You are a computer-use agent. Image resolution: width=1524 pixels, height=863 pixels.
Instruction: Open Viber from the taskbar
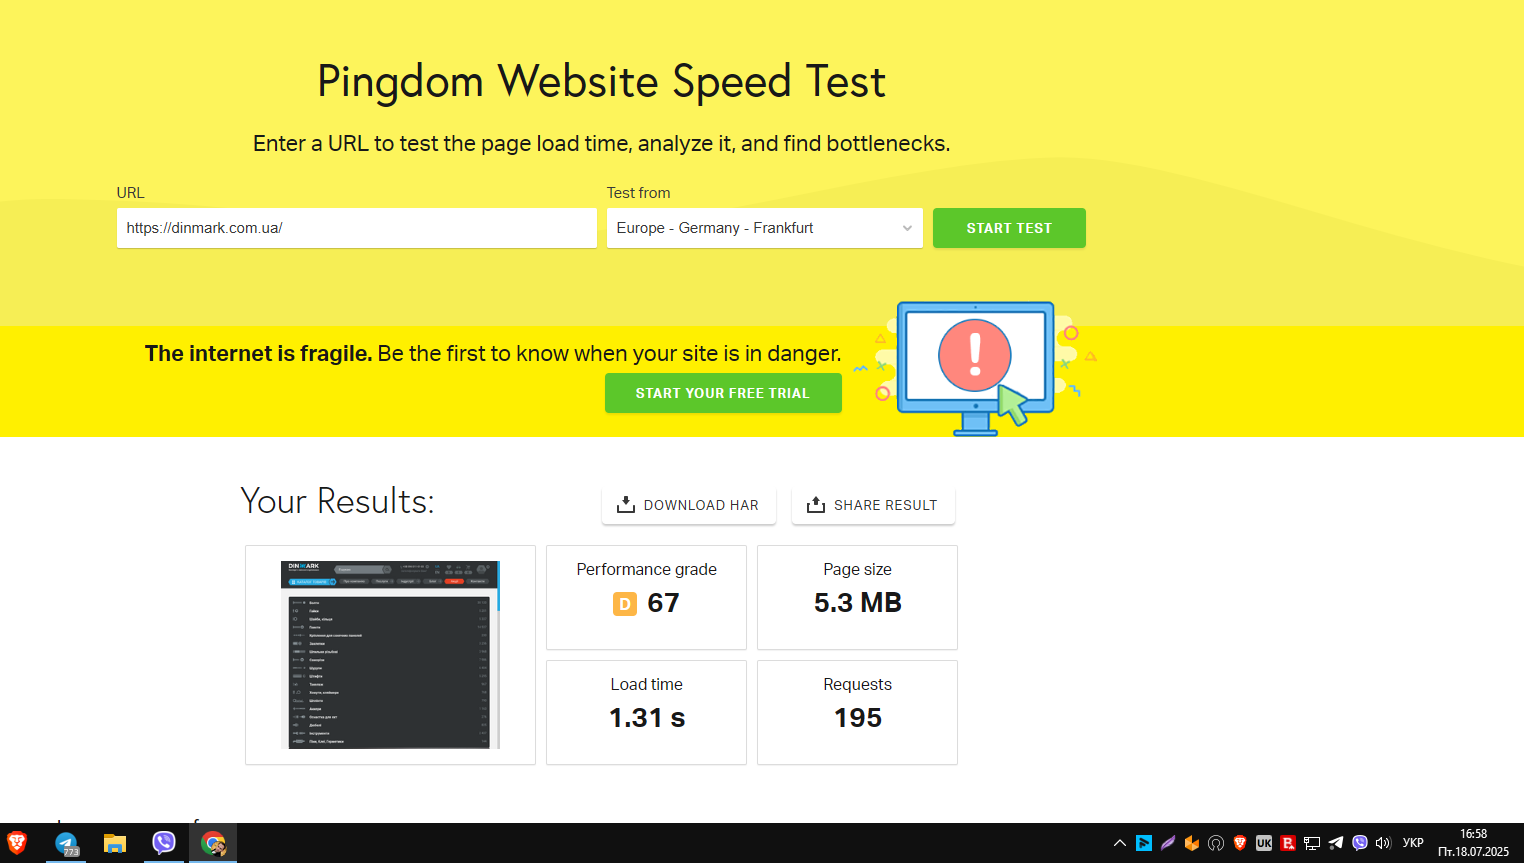[164, 843]
